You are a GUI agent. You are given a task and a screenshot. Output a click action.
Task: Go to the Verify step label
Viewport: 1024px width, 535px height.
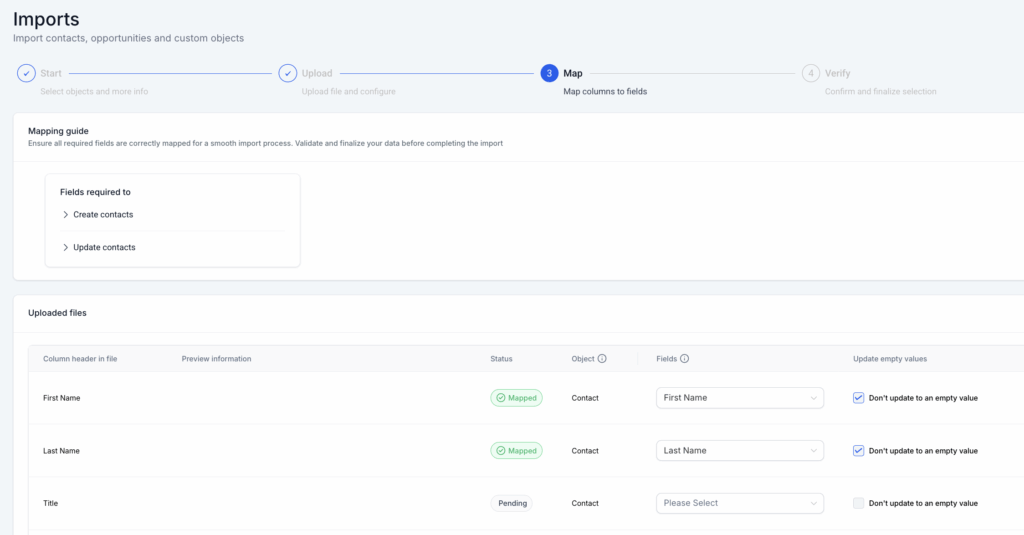point(837,73)
